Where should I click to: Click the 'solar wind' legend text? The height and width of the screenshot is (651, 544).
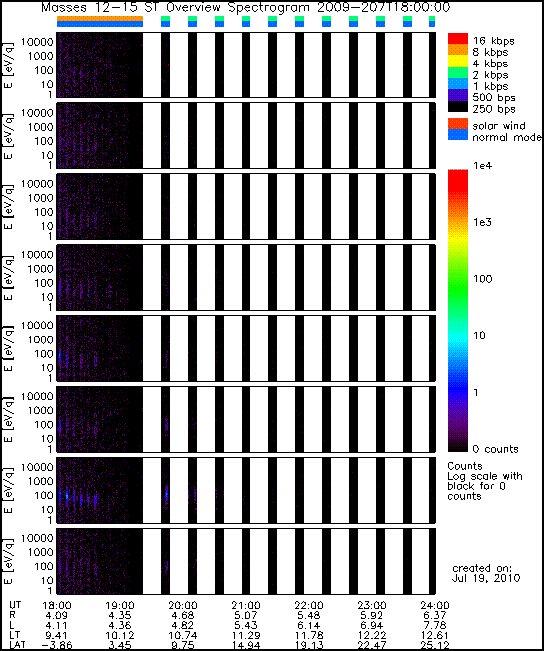(499, 125)
